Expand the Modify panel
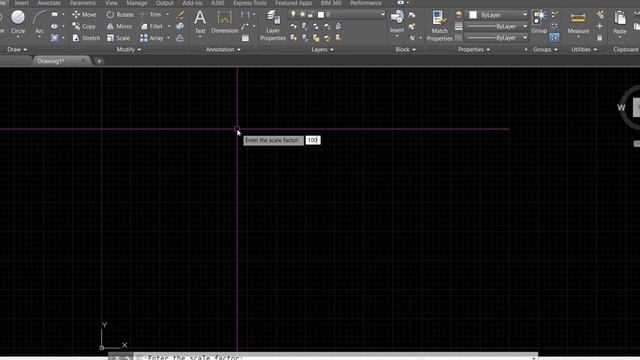Viewport: 640px width, 360px height. tap(129, 49)
